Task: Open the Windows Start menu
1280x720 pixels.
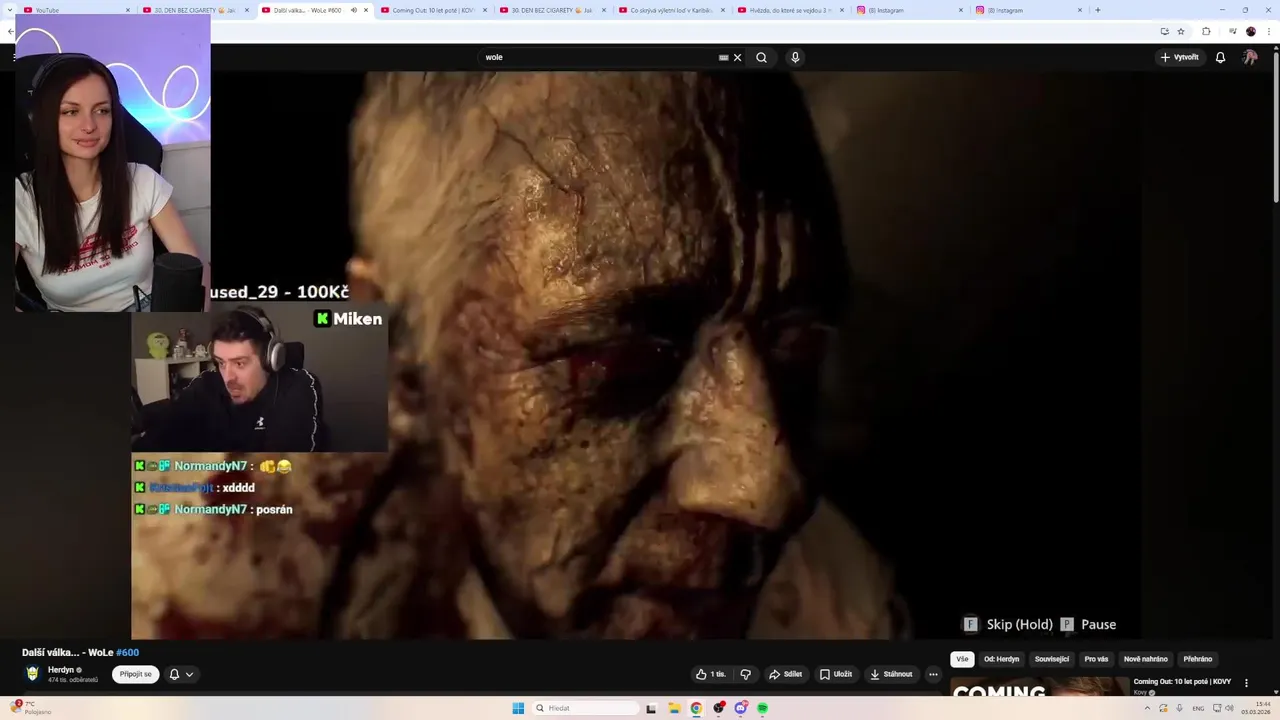Action: 518,708
